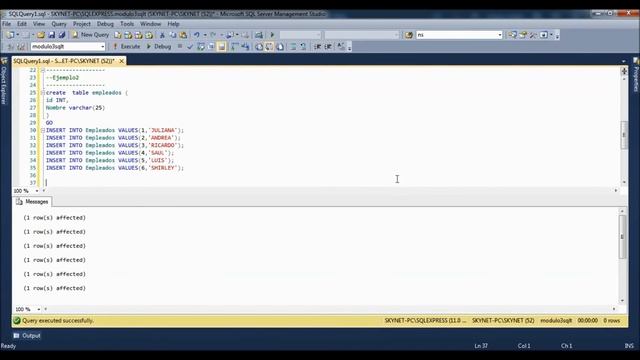640x360 pixels.
Task: Open the modulo3sqlt database dropdown
Action: 102,47
